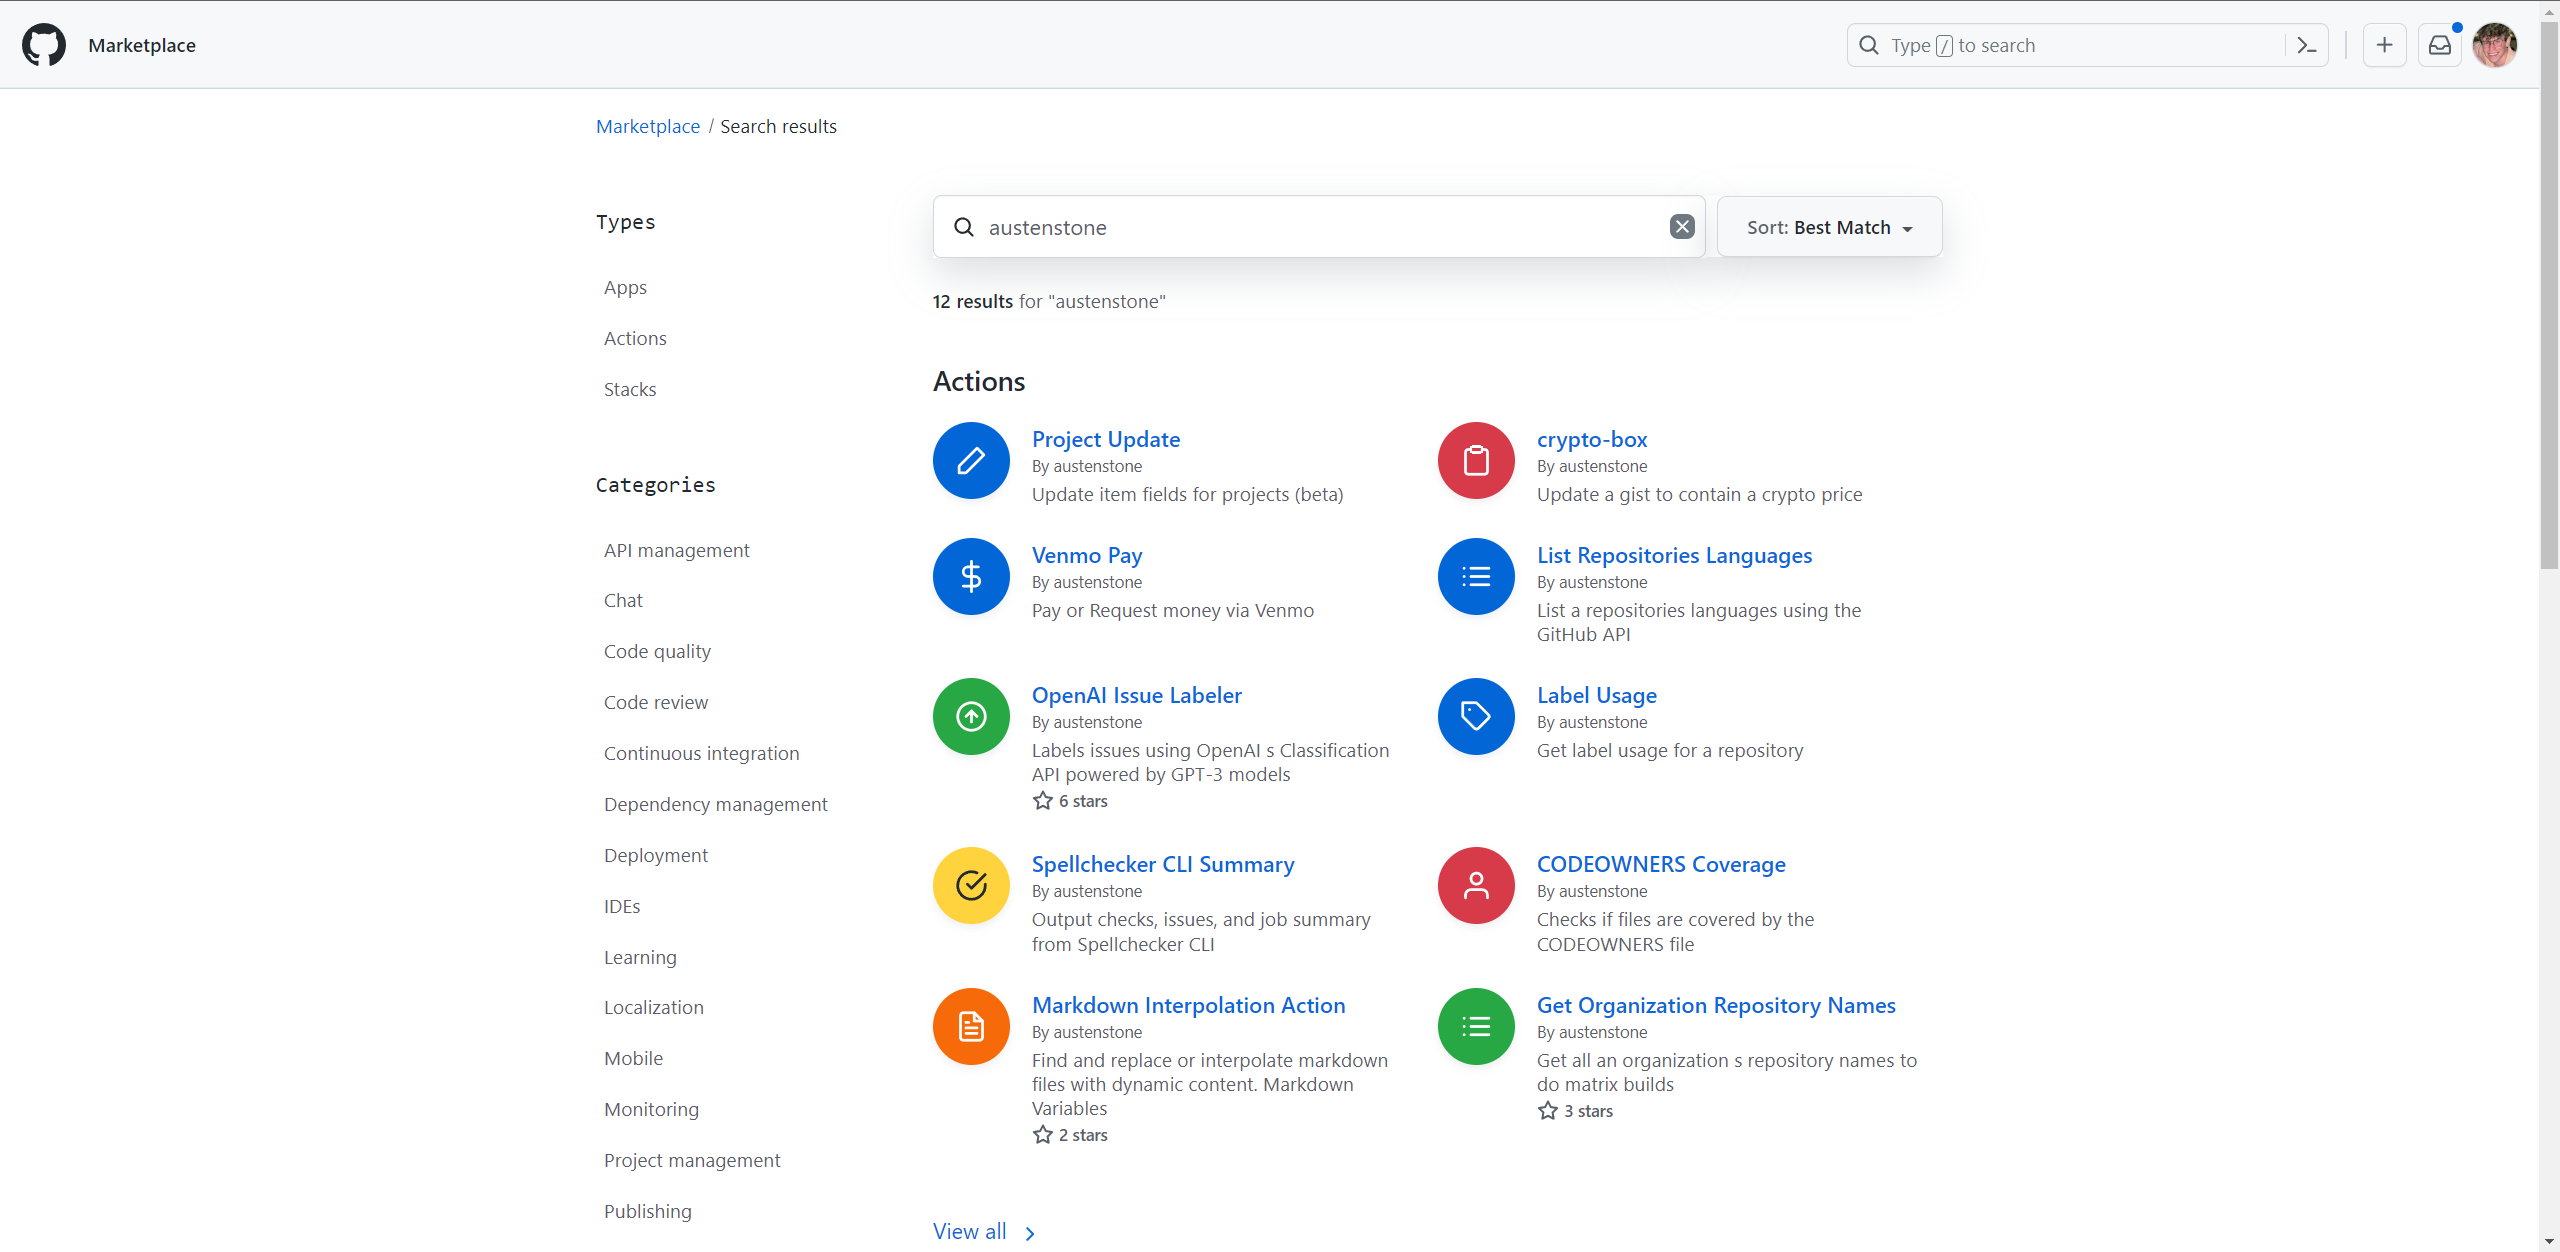
Task: Click the crypto-box clipboard icon
Action: [x=1476, y=460]
